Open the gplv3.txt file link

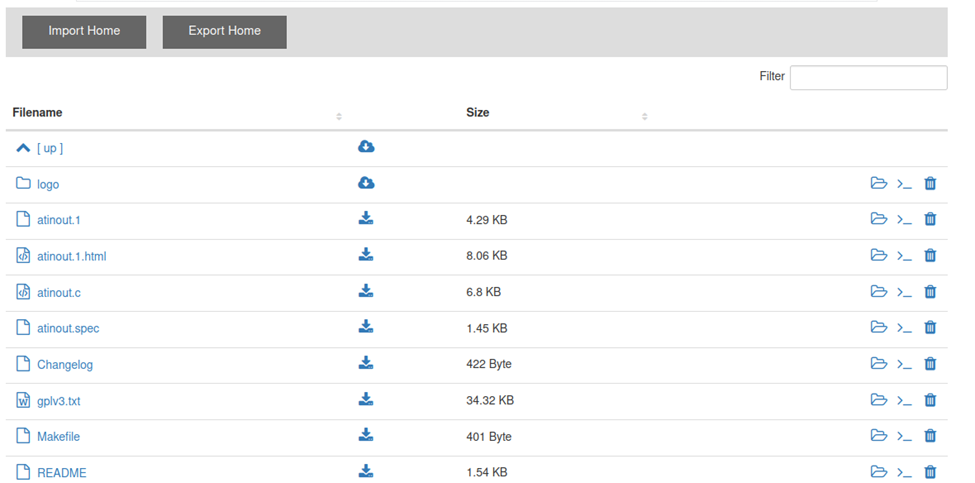(58, 401)
